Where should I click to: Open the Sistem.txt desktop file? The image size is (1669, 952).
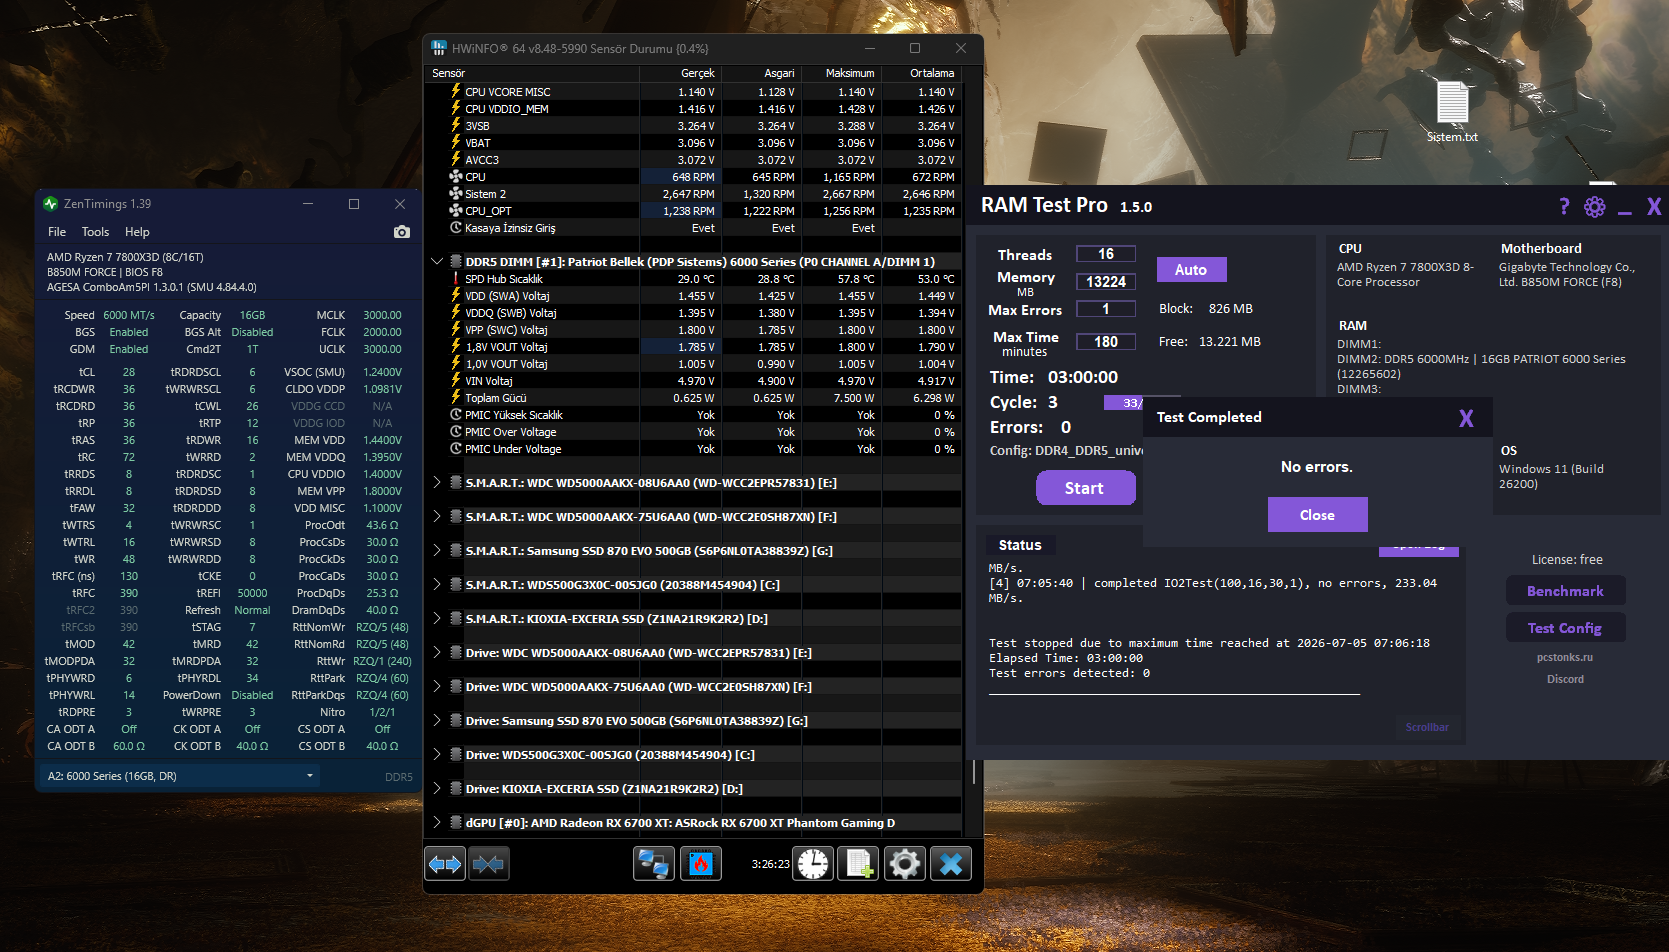click(1452, 112)
